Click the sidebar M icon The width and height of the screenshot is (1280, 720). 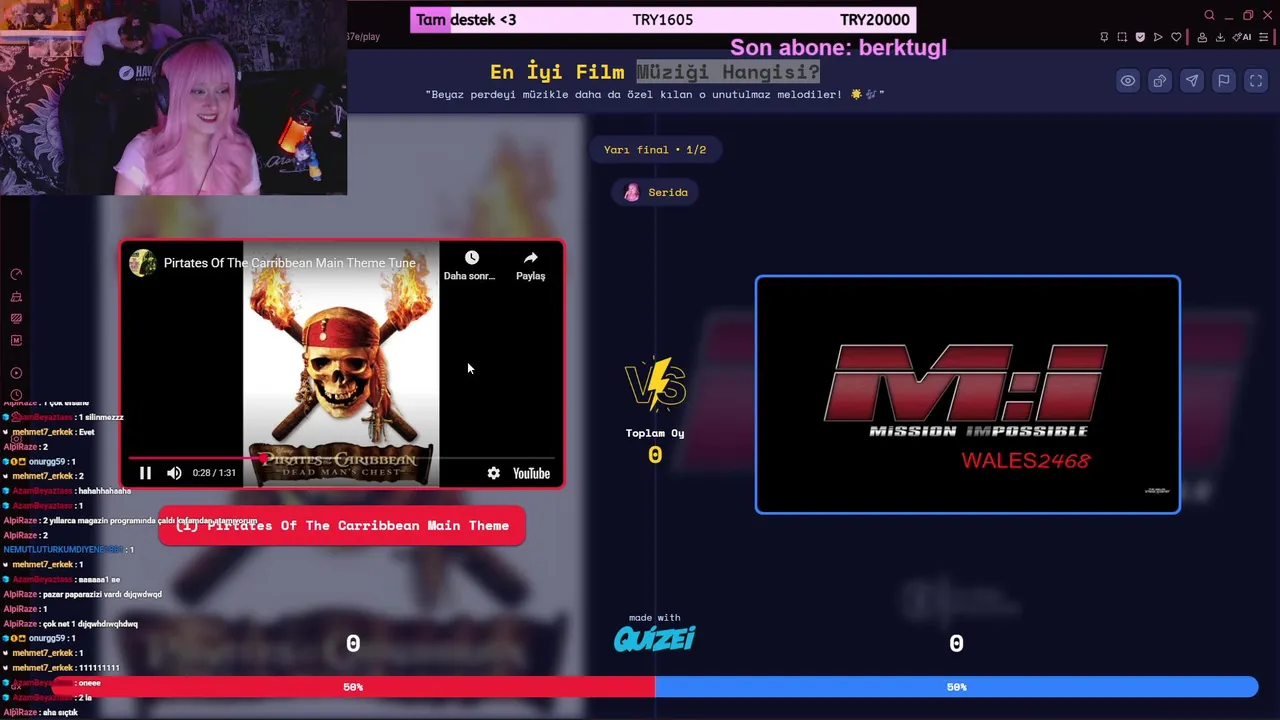coord(16,341)
